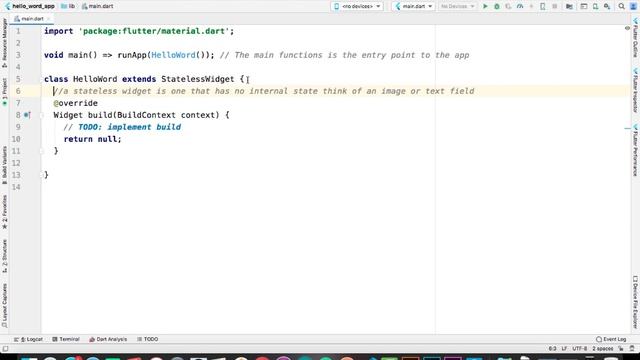
Task: Toggle the Resource Manager side panel
Action: (4, 44)
